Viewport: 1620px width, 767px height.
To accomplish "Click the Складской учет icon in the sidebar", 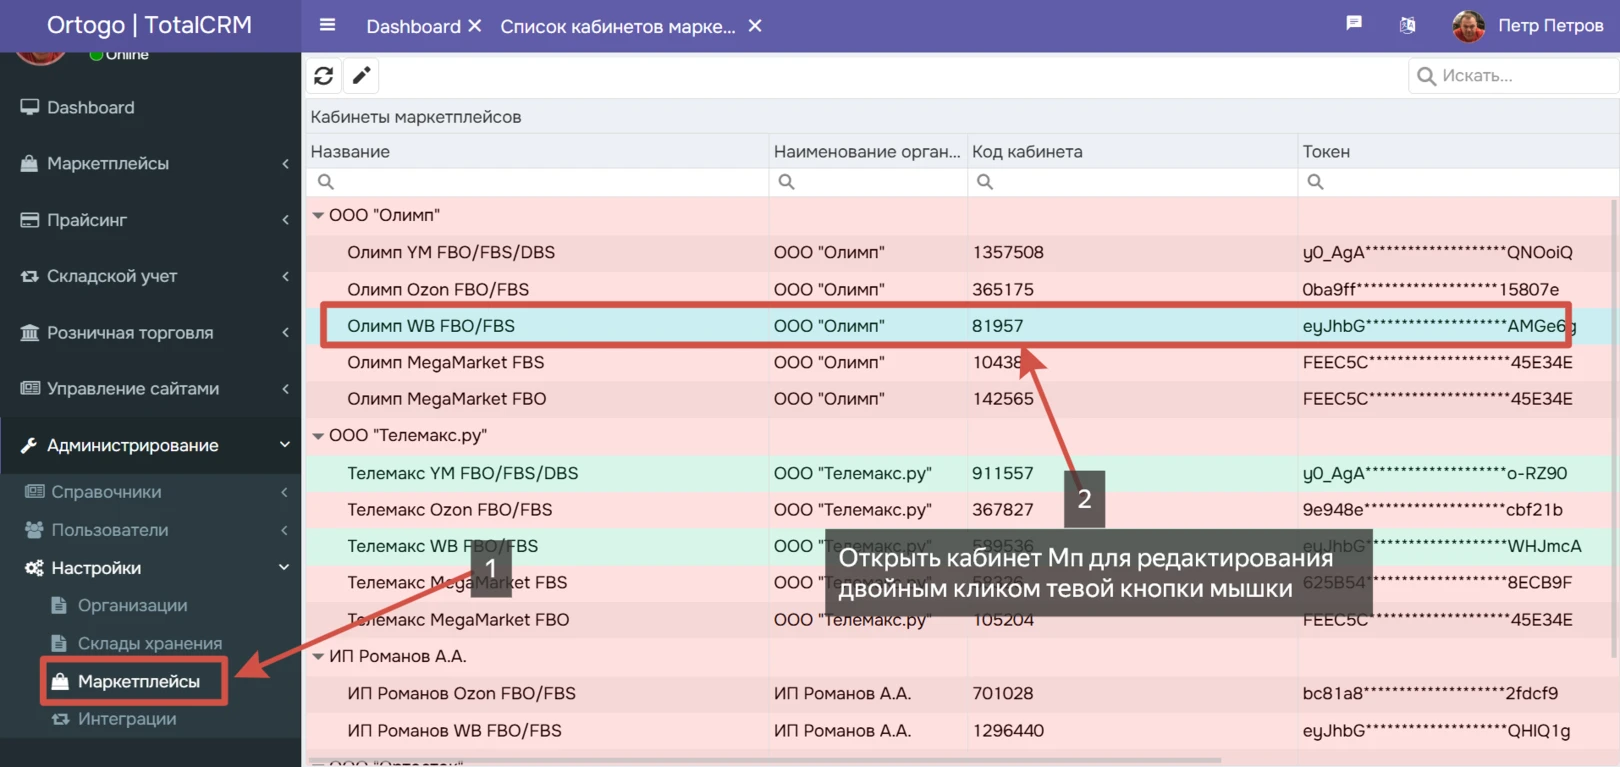I will [x=30, y=276].
